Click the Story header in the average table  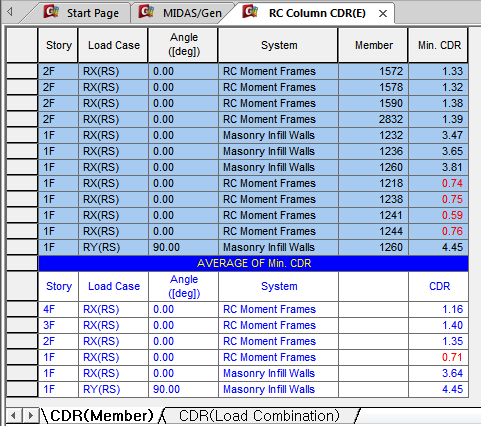58,286
